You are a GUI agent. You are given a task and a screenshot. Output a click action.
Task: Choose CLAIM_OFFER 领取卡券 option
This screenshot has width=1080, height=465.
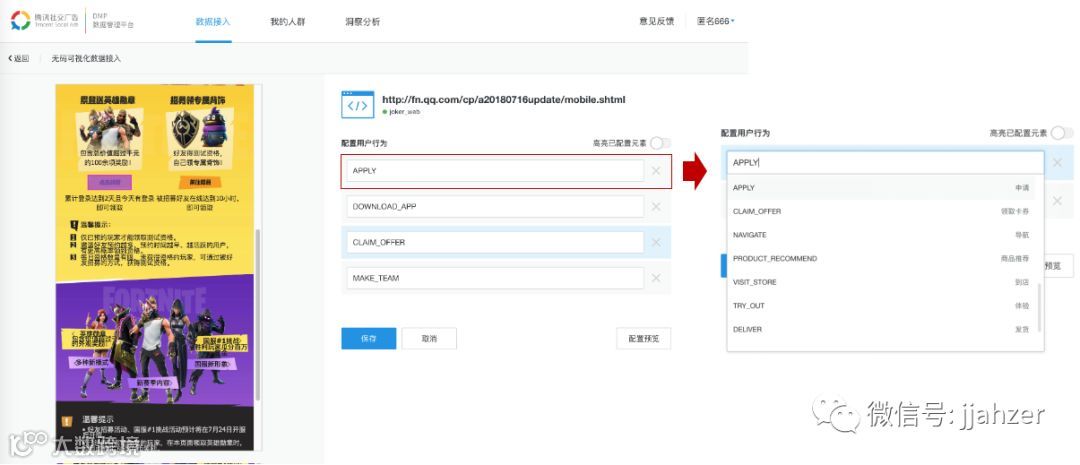tap(881, 211)
